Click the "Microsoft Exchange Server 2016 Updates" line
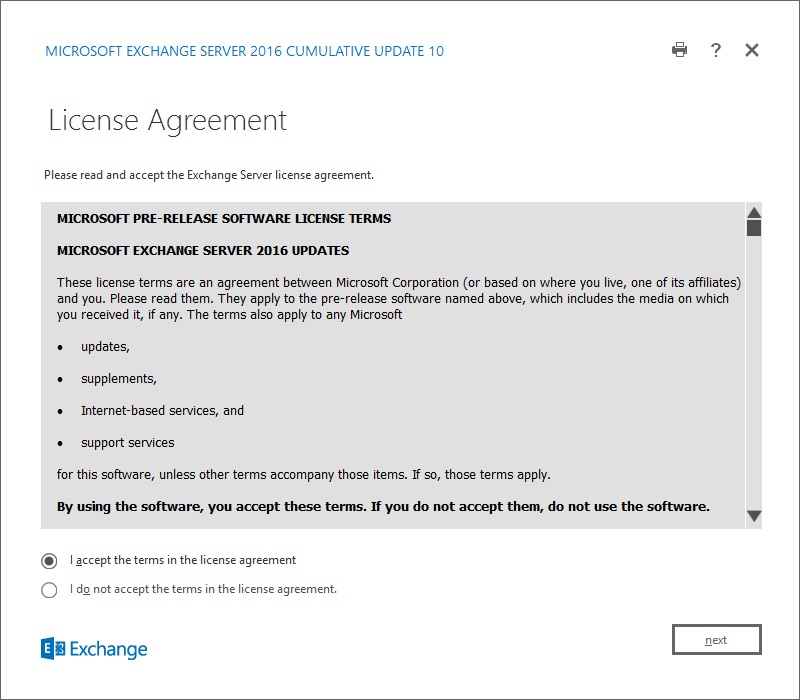Image resolution: width=800 pixels, height=700 pixels. click(203, 250)
